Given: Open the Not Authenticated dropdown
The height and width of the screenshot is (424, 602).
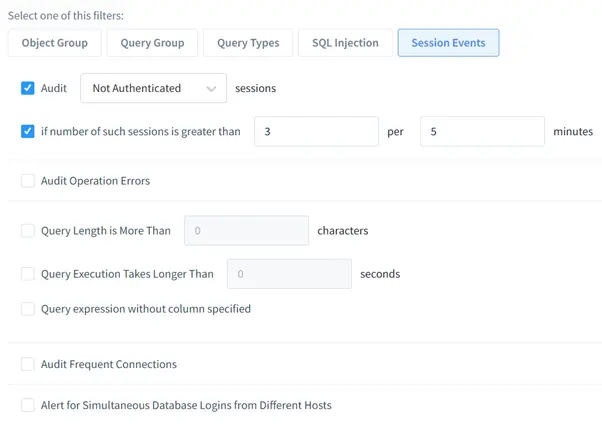Looking at the screenshot, I should click(153, 88).
